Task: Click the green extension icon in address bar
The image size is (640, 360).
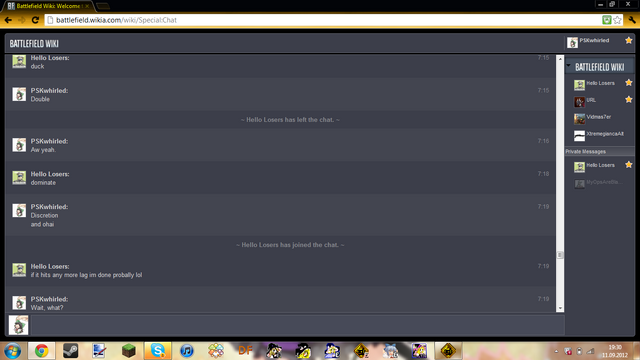Action: [x=607, y=20]
